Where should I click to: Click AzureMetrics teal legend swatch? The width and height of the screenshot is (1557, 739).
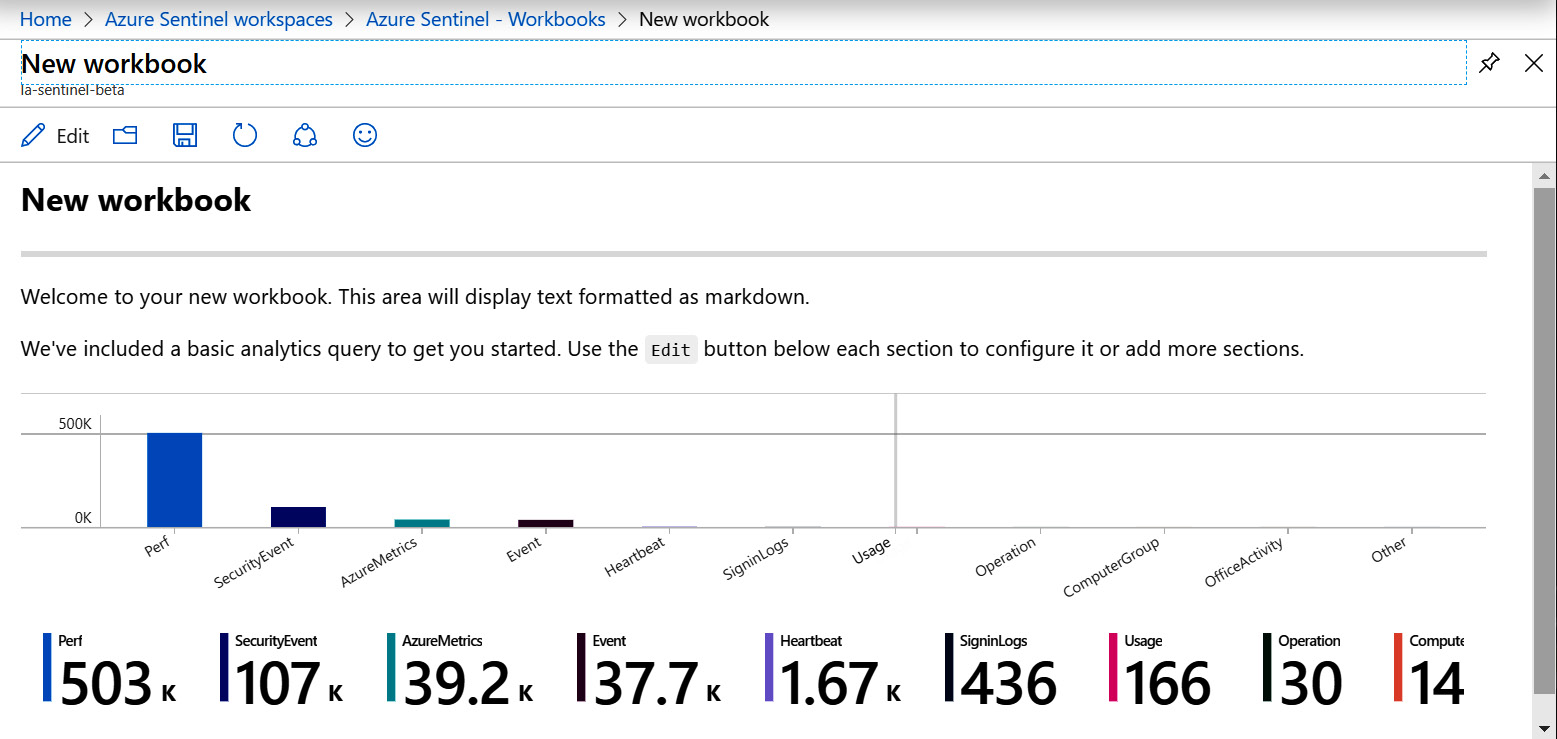coord(391,667)
